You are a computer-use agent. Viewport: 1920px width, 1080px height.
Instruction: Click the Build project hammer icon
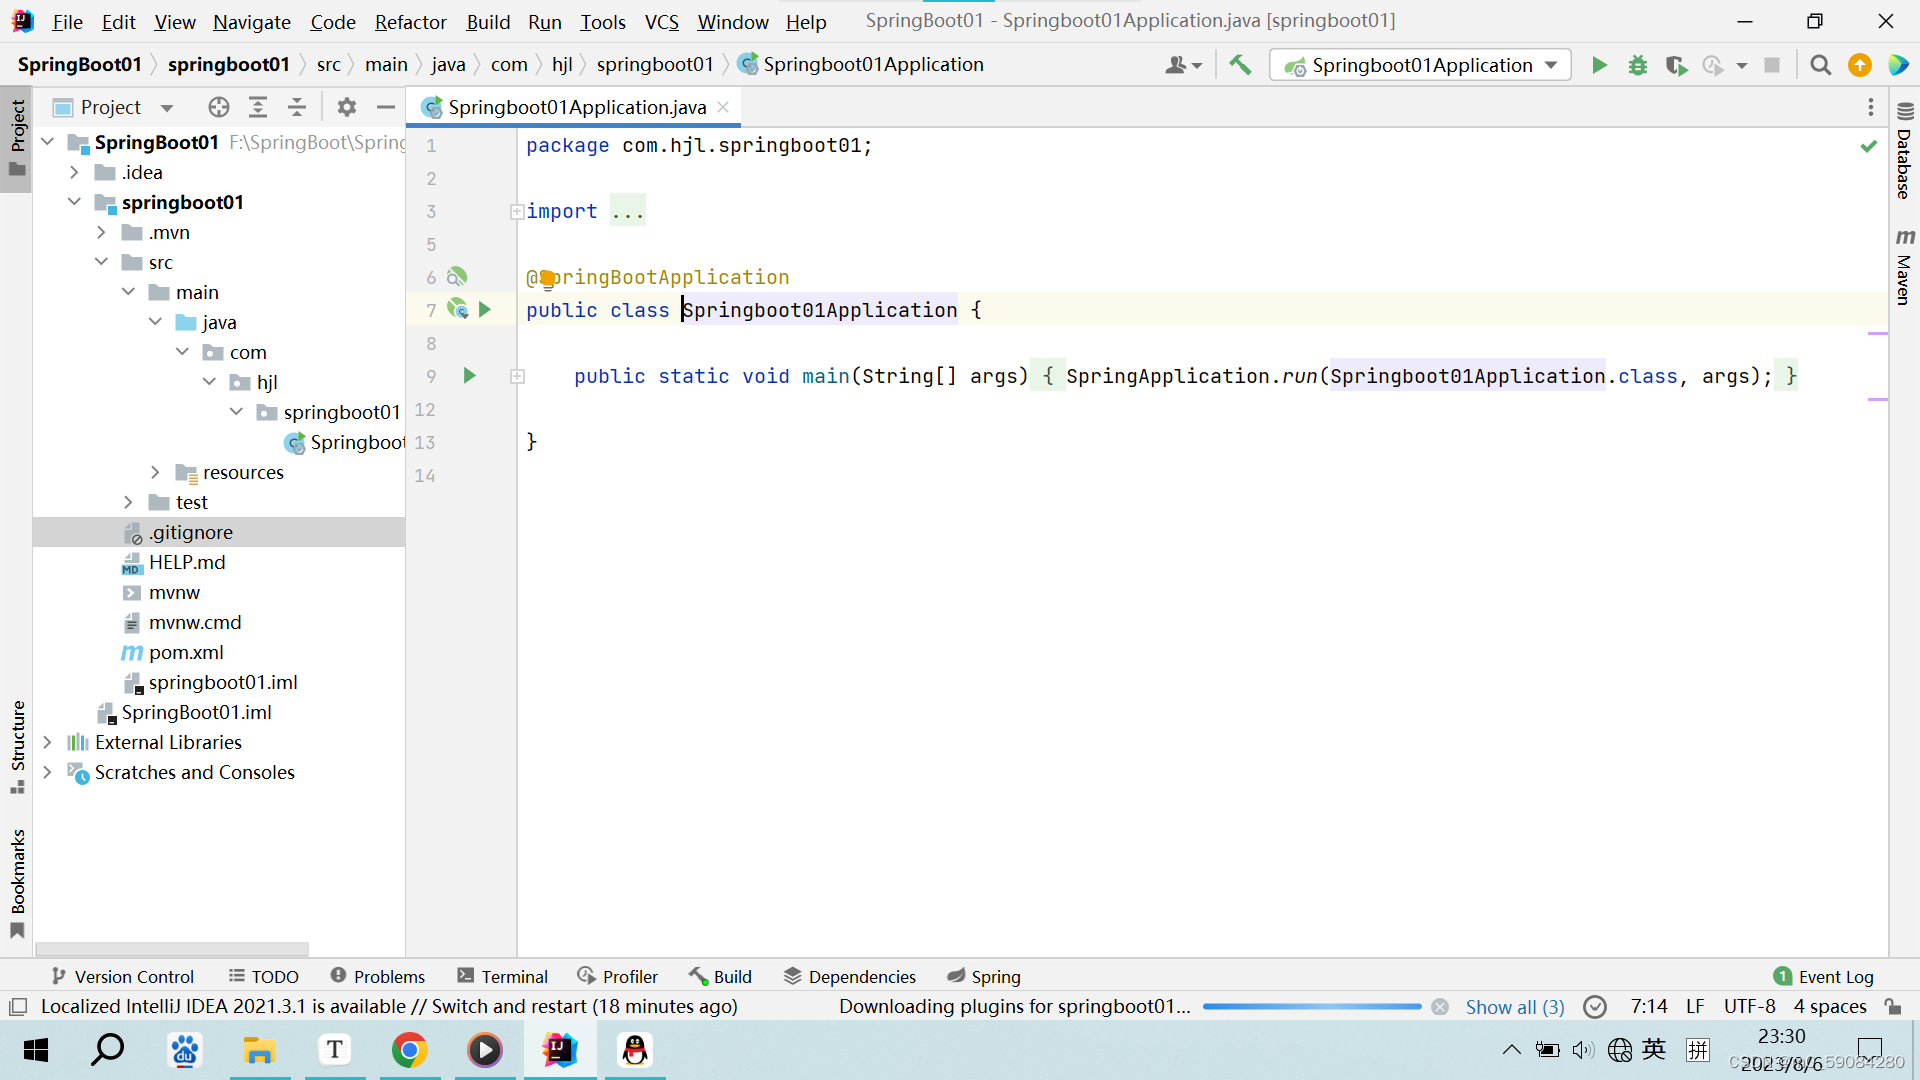coord(1240,65)
